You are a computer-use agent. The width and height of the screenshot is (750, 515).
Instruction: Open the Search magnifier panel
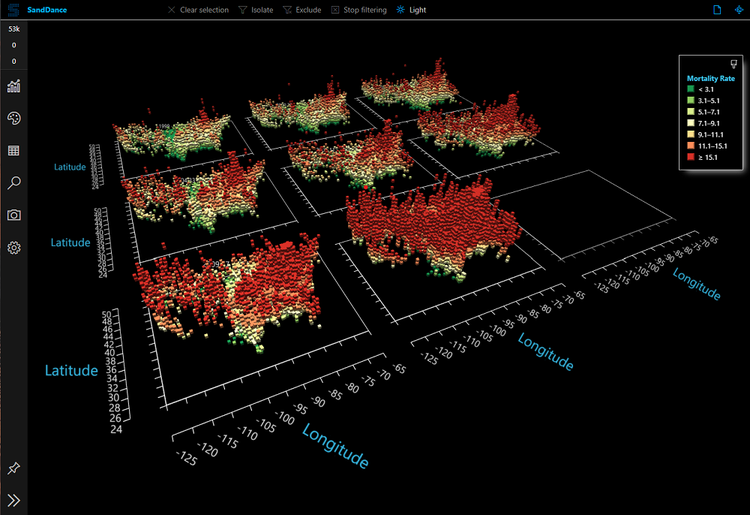point(14,183)
